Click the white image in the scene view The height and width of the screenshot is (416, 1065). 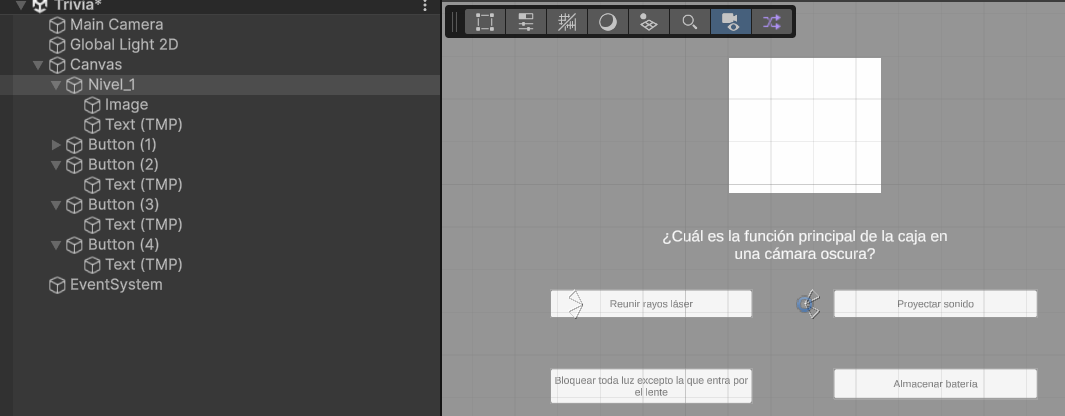point(805,125)
